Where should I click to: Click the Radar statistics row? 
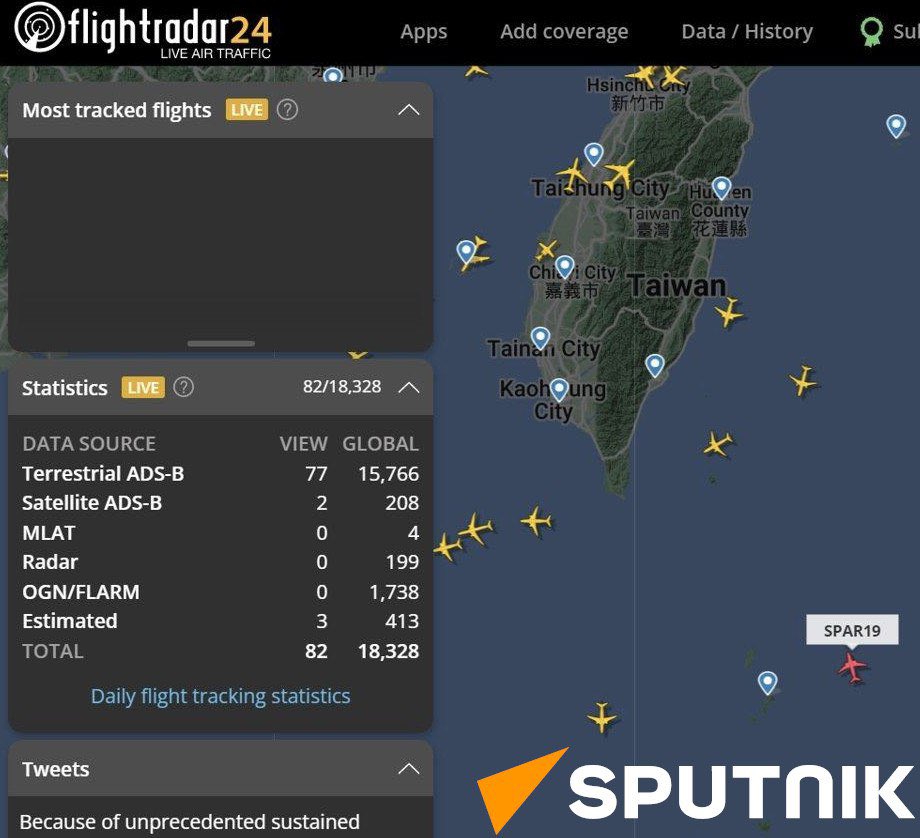(x=221, y=562)
